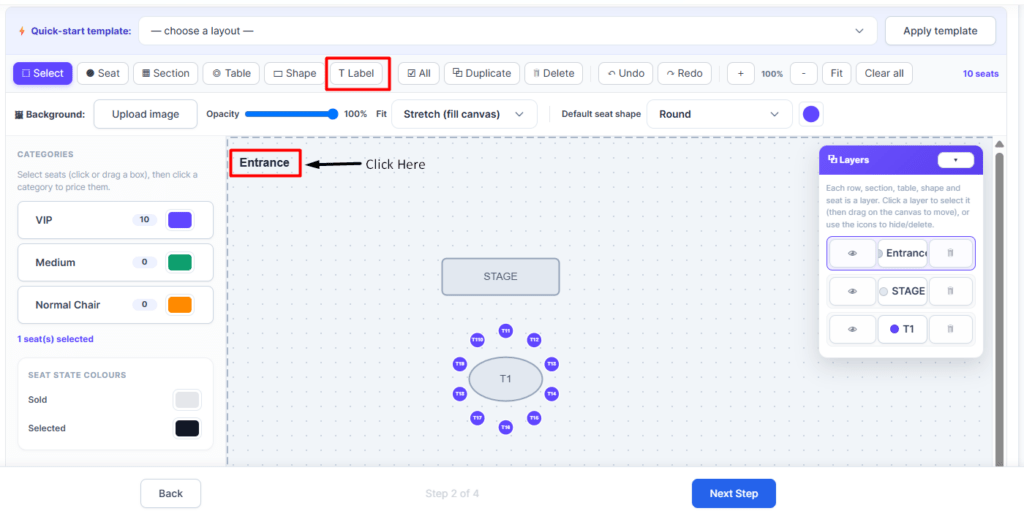Toggle visibility of the T1 layer
1024x519 pixels.
tap(852, 330)
